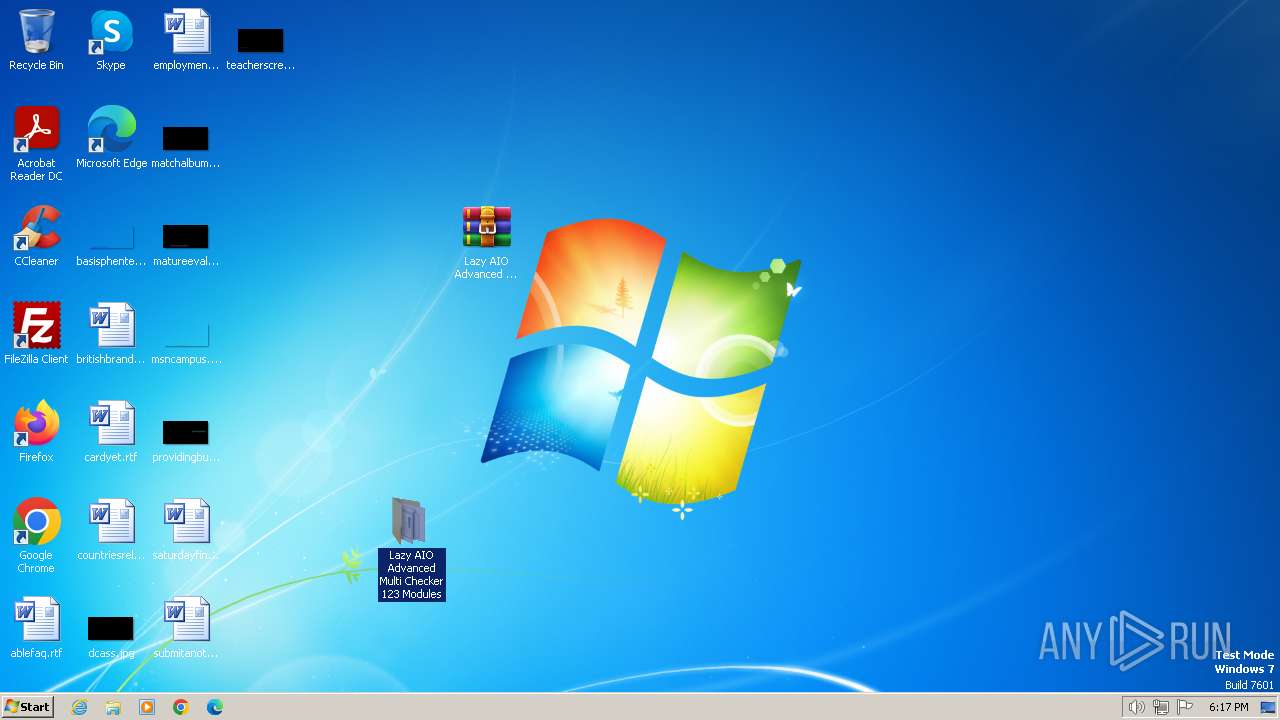The height and width of the screenshot is (720, 1280).
Task: Click the 6:17 PM clock
Action: point(1228,707)
